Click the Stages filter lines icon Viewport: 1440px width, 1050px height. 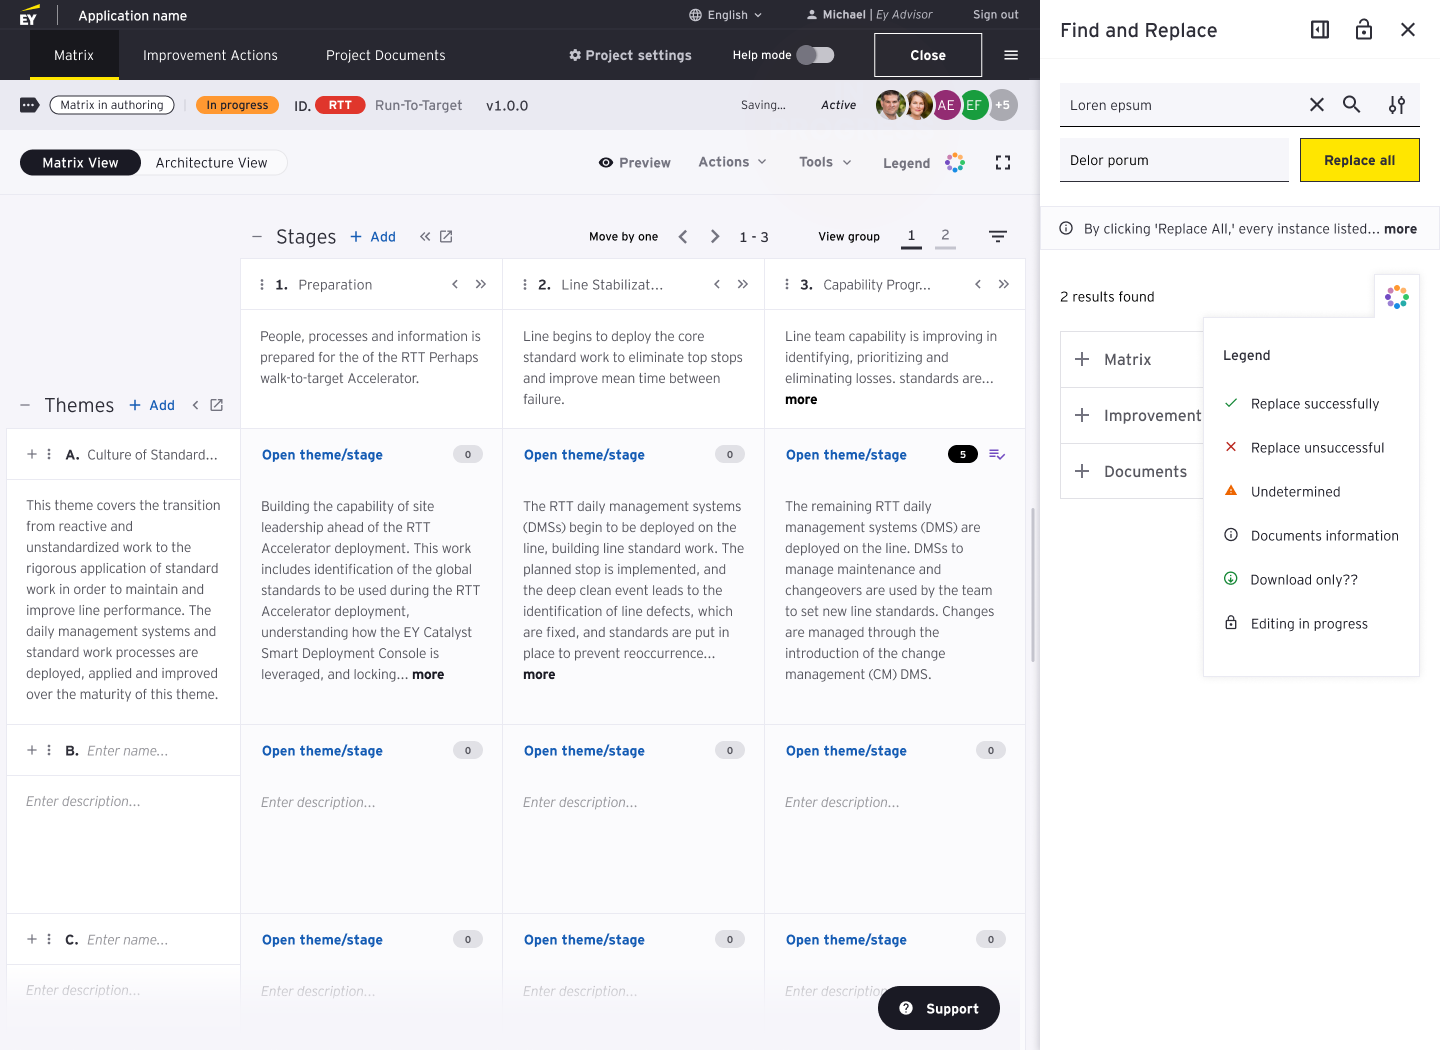(997, 237)
